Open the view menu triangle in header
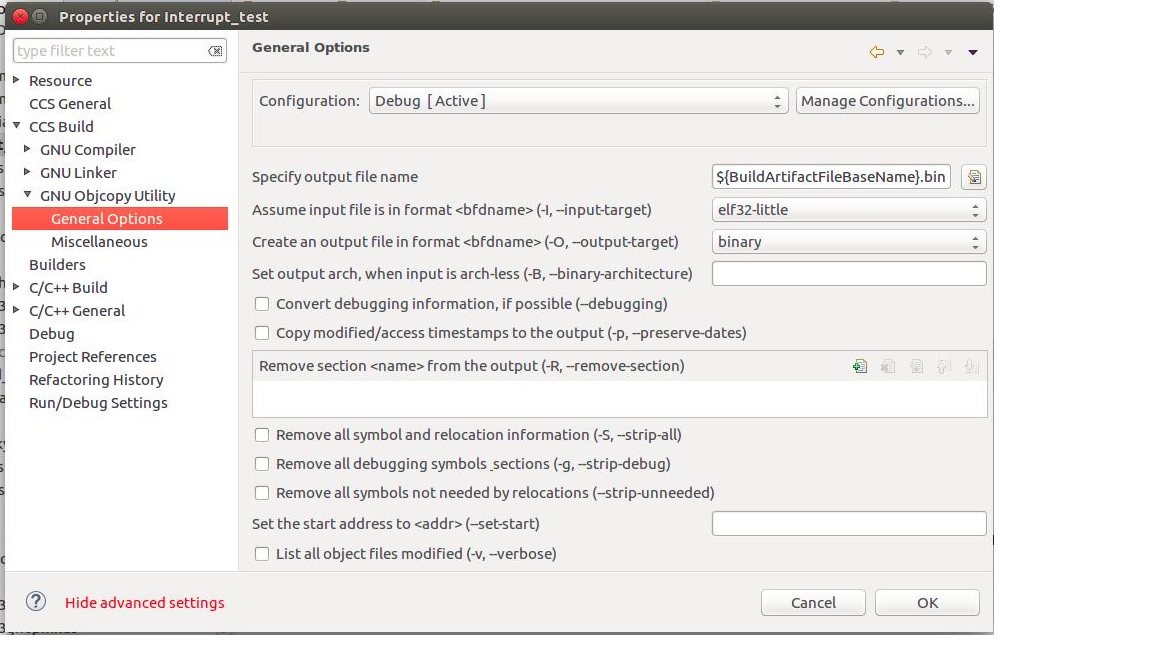 [x=973, y=52]
